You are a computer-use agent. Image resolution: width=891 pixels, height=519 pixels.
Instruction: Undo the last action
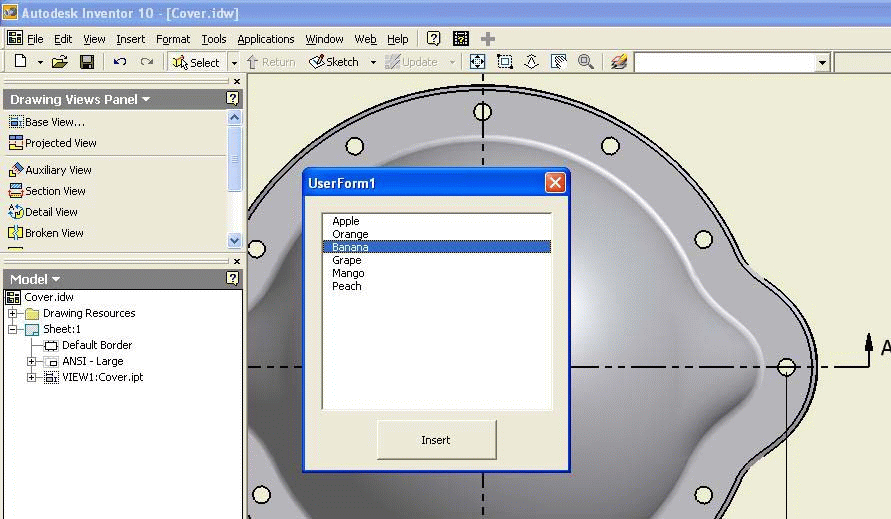coord(120,61)
